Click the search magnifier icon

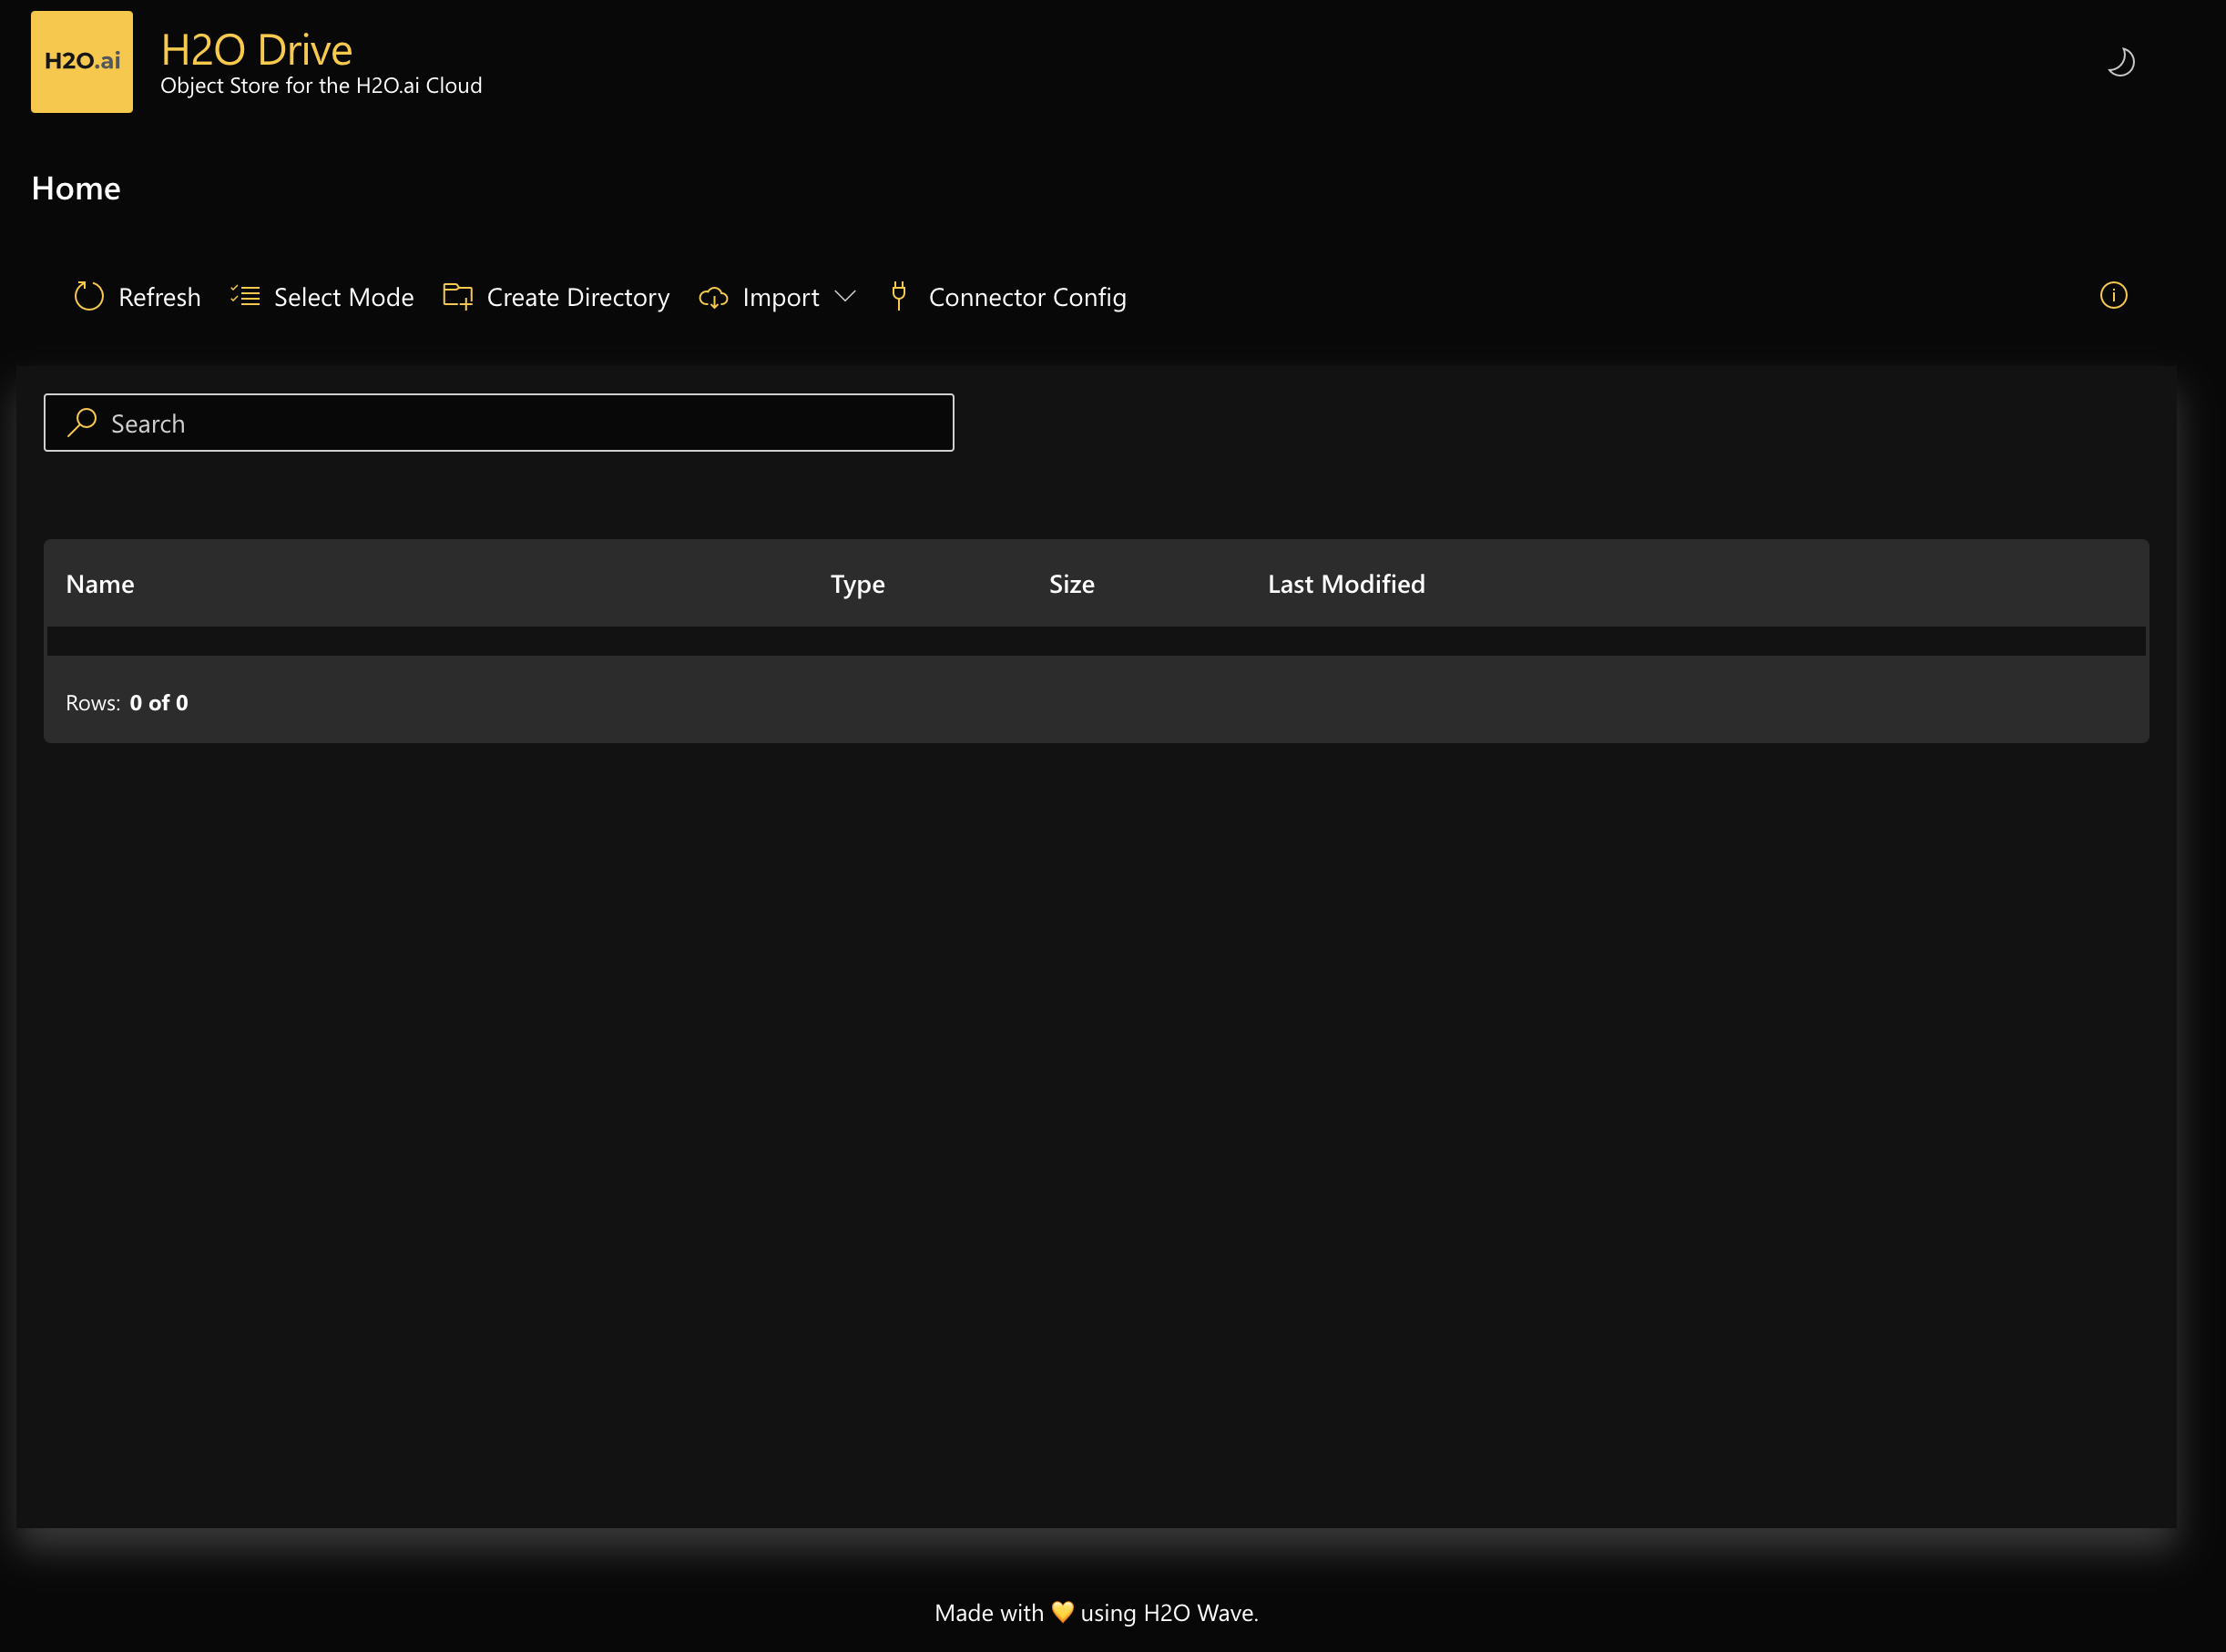(82, 422)
